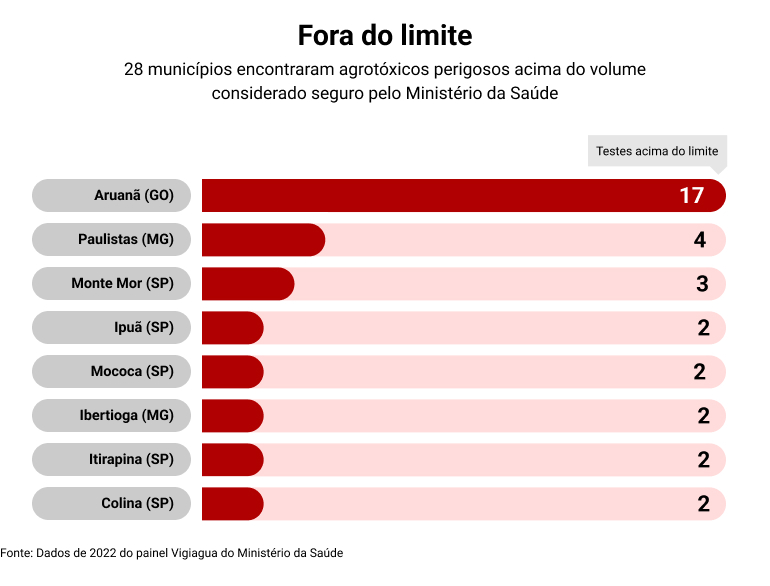Viewport: 770px width, 586px height.
Task: Click the dark red Colina bar segment
Action: click(x=232, y=504)
